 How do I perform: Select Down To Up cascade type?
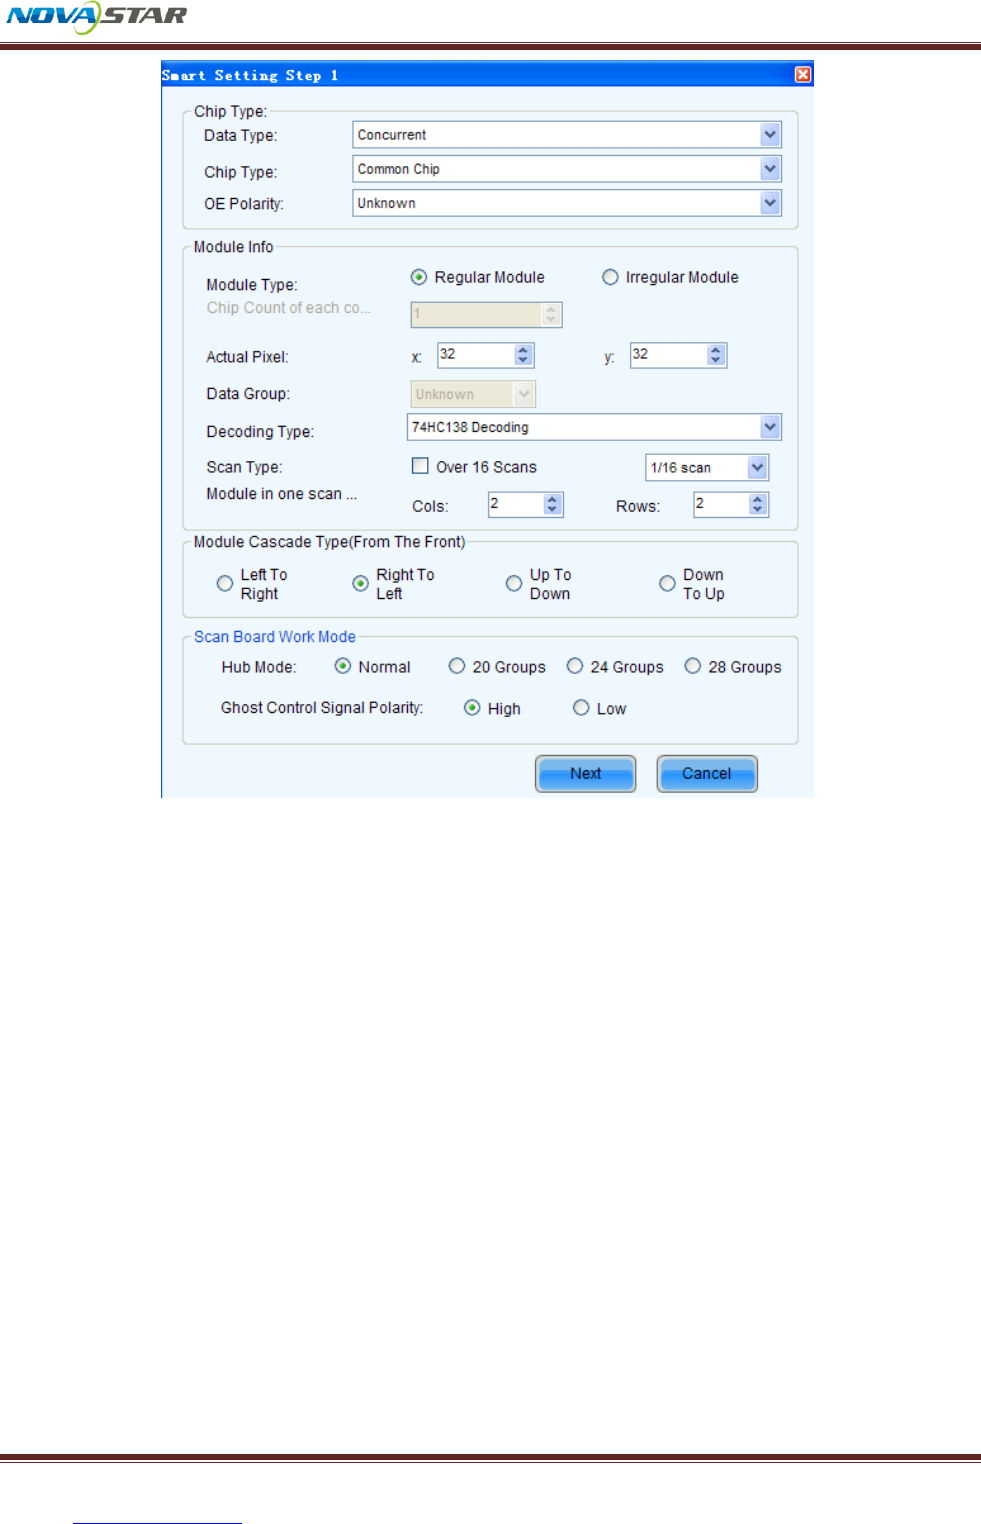click(x=667, y=584)
